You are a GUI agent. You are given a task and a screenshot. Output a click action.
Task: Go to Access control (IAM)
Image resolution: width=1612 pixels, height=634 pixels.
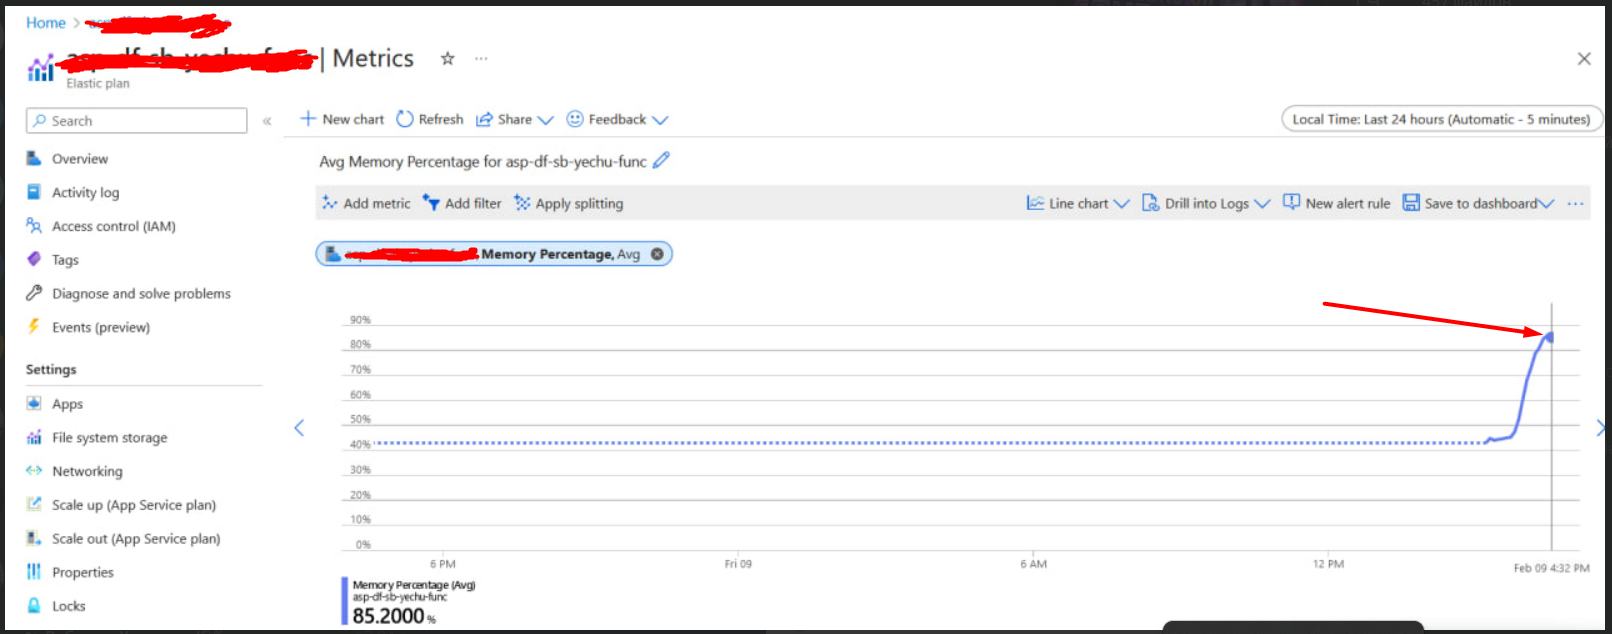113,227
